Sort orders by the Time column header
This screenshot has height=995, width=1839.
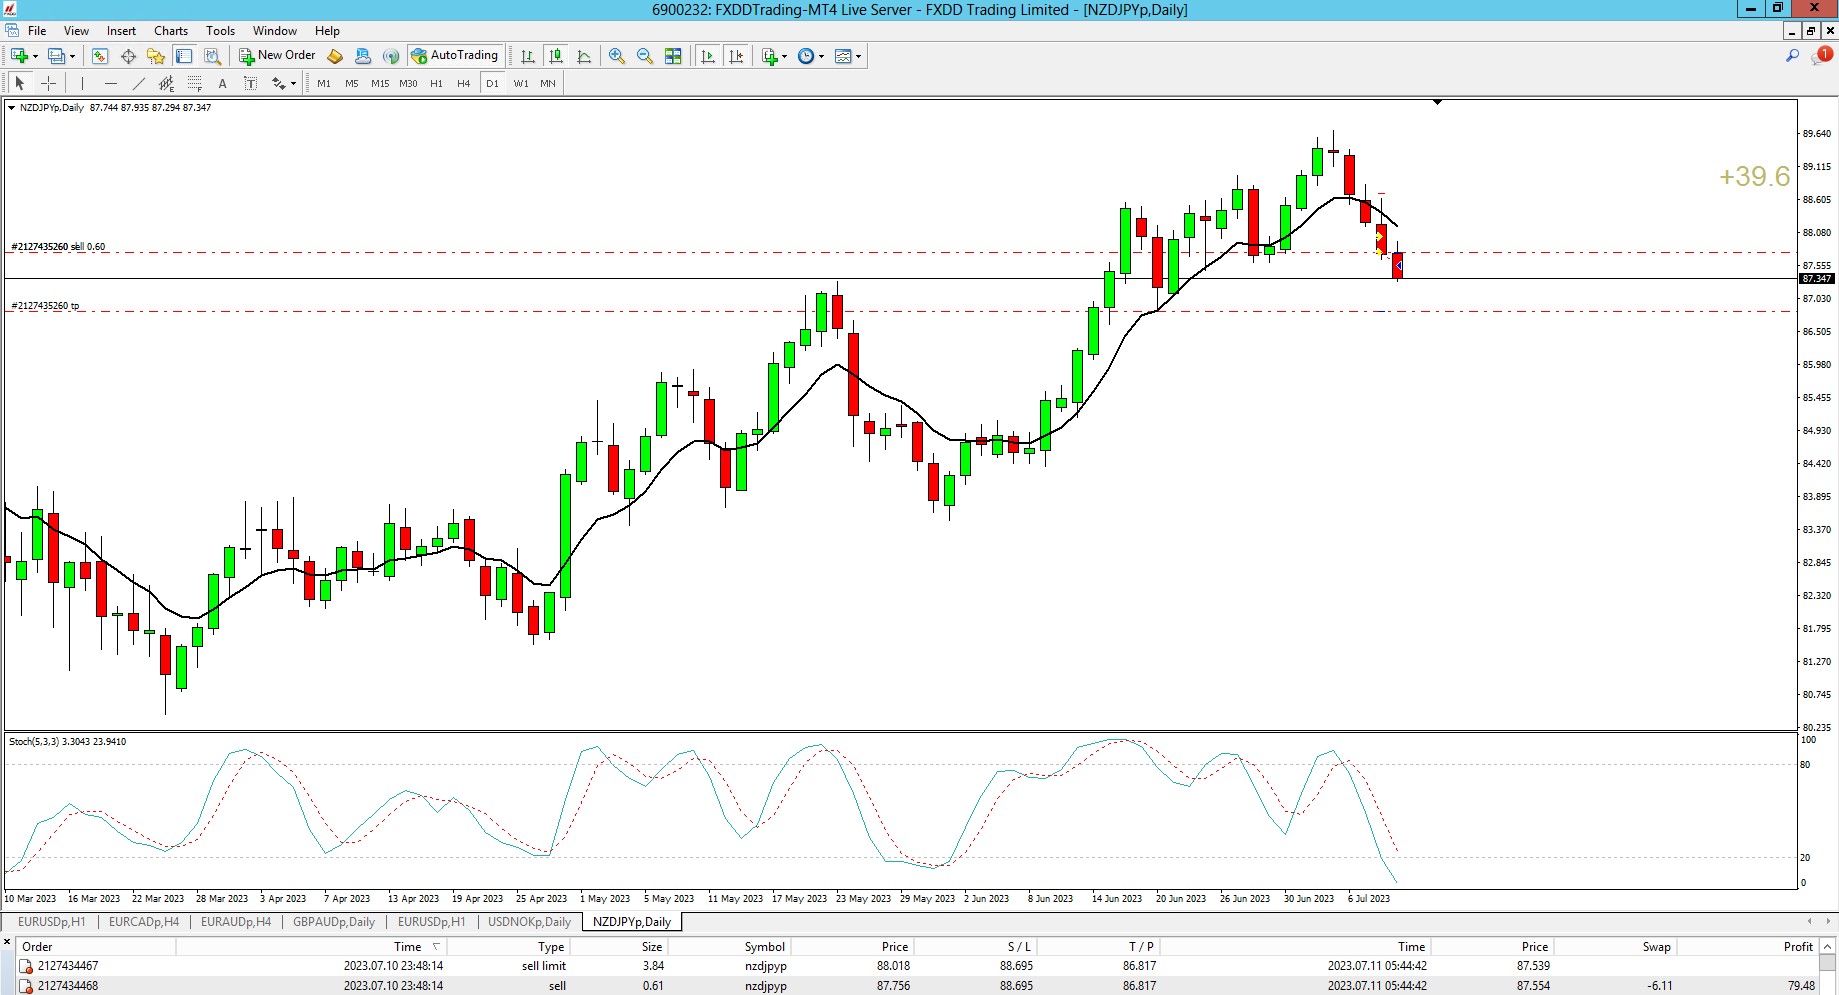coord(311,946)
